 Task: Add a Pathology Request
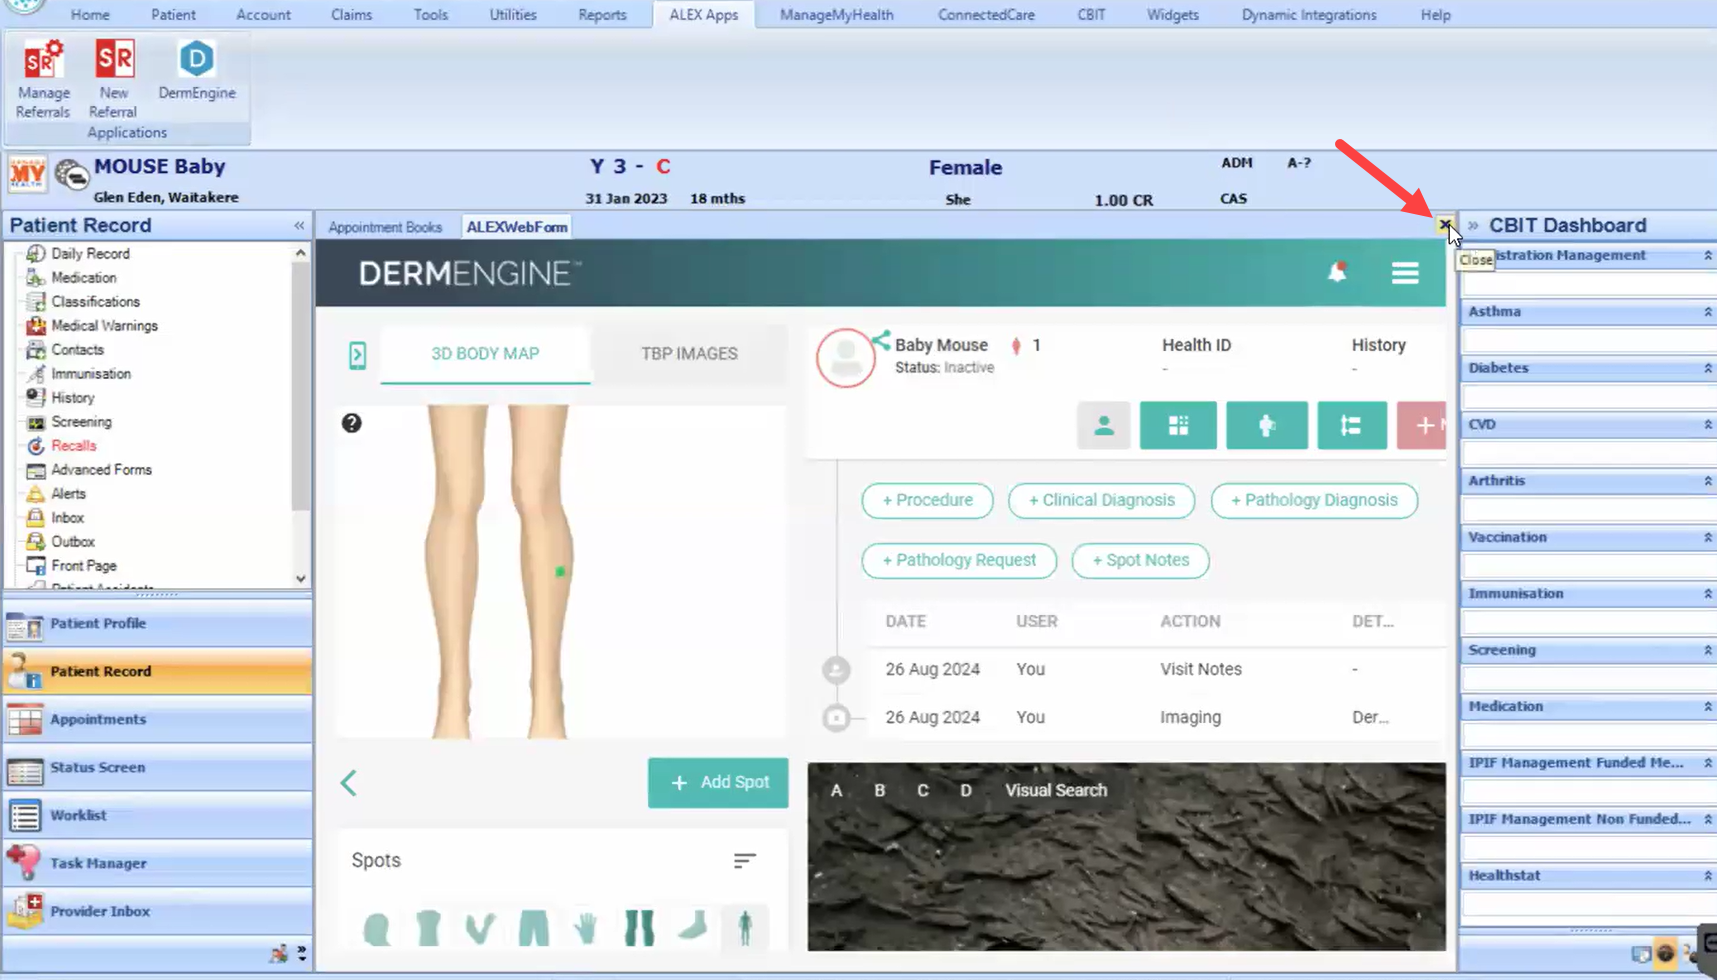pos(959,560)
